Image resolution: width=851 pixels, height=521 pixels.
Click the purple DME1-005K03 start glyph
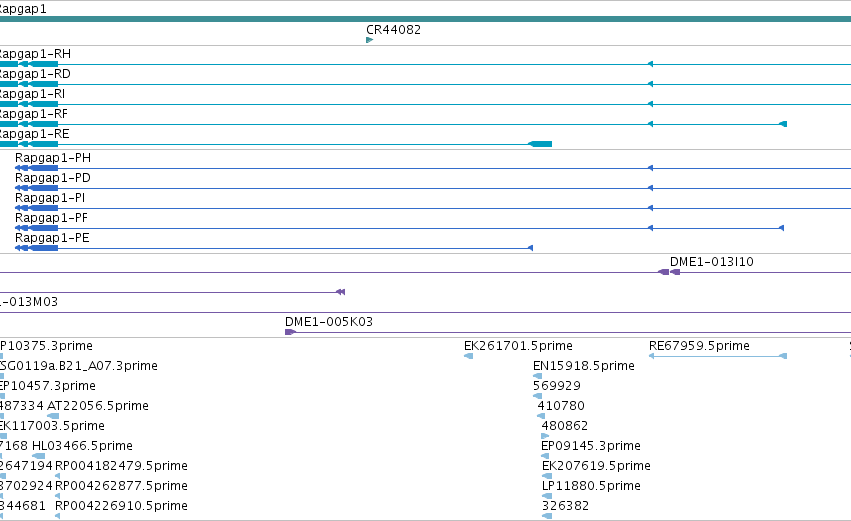coord(290,332)
